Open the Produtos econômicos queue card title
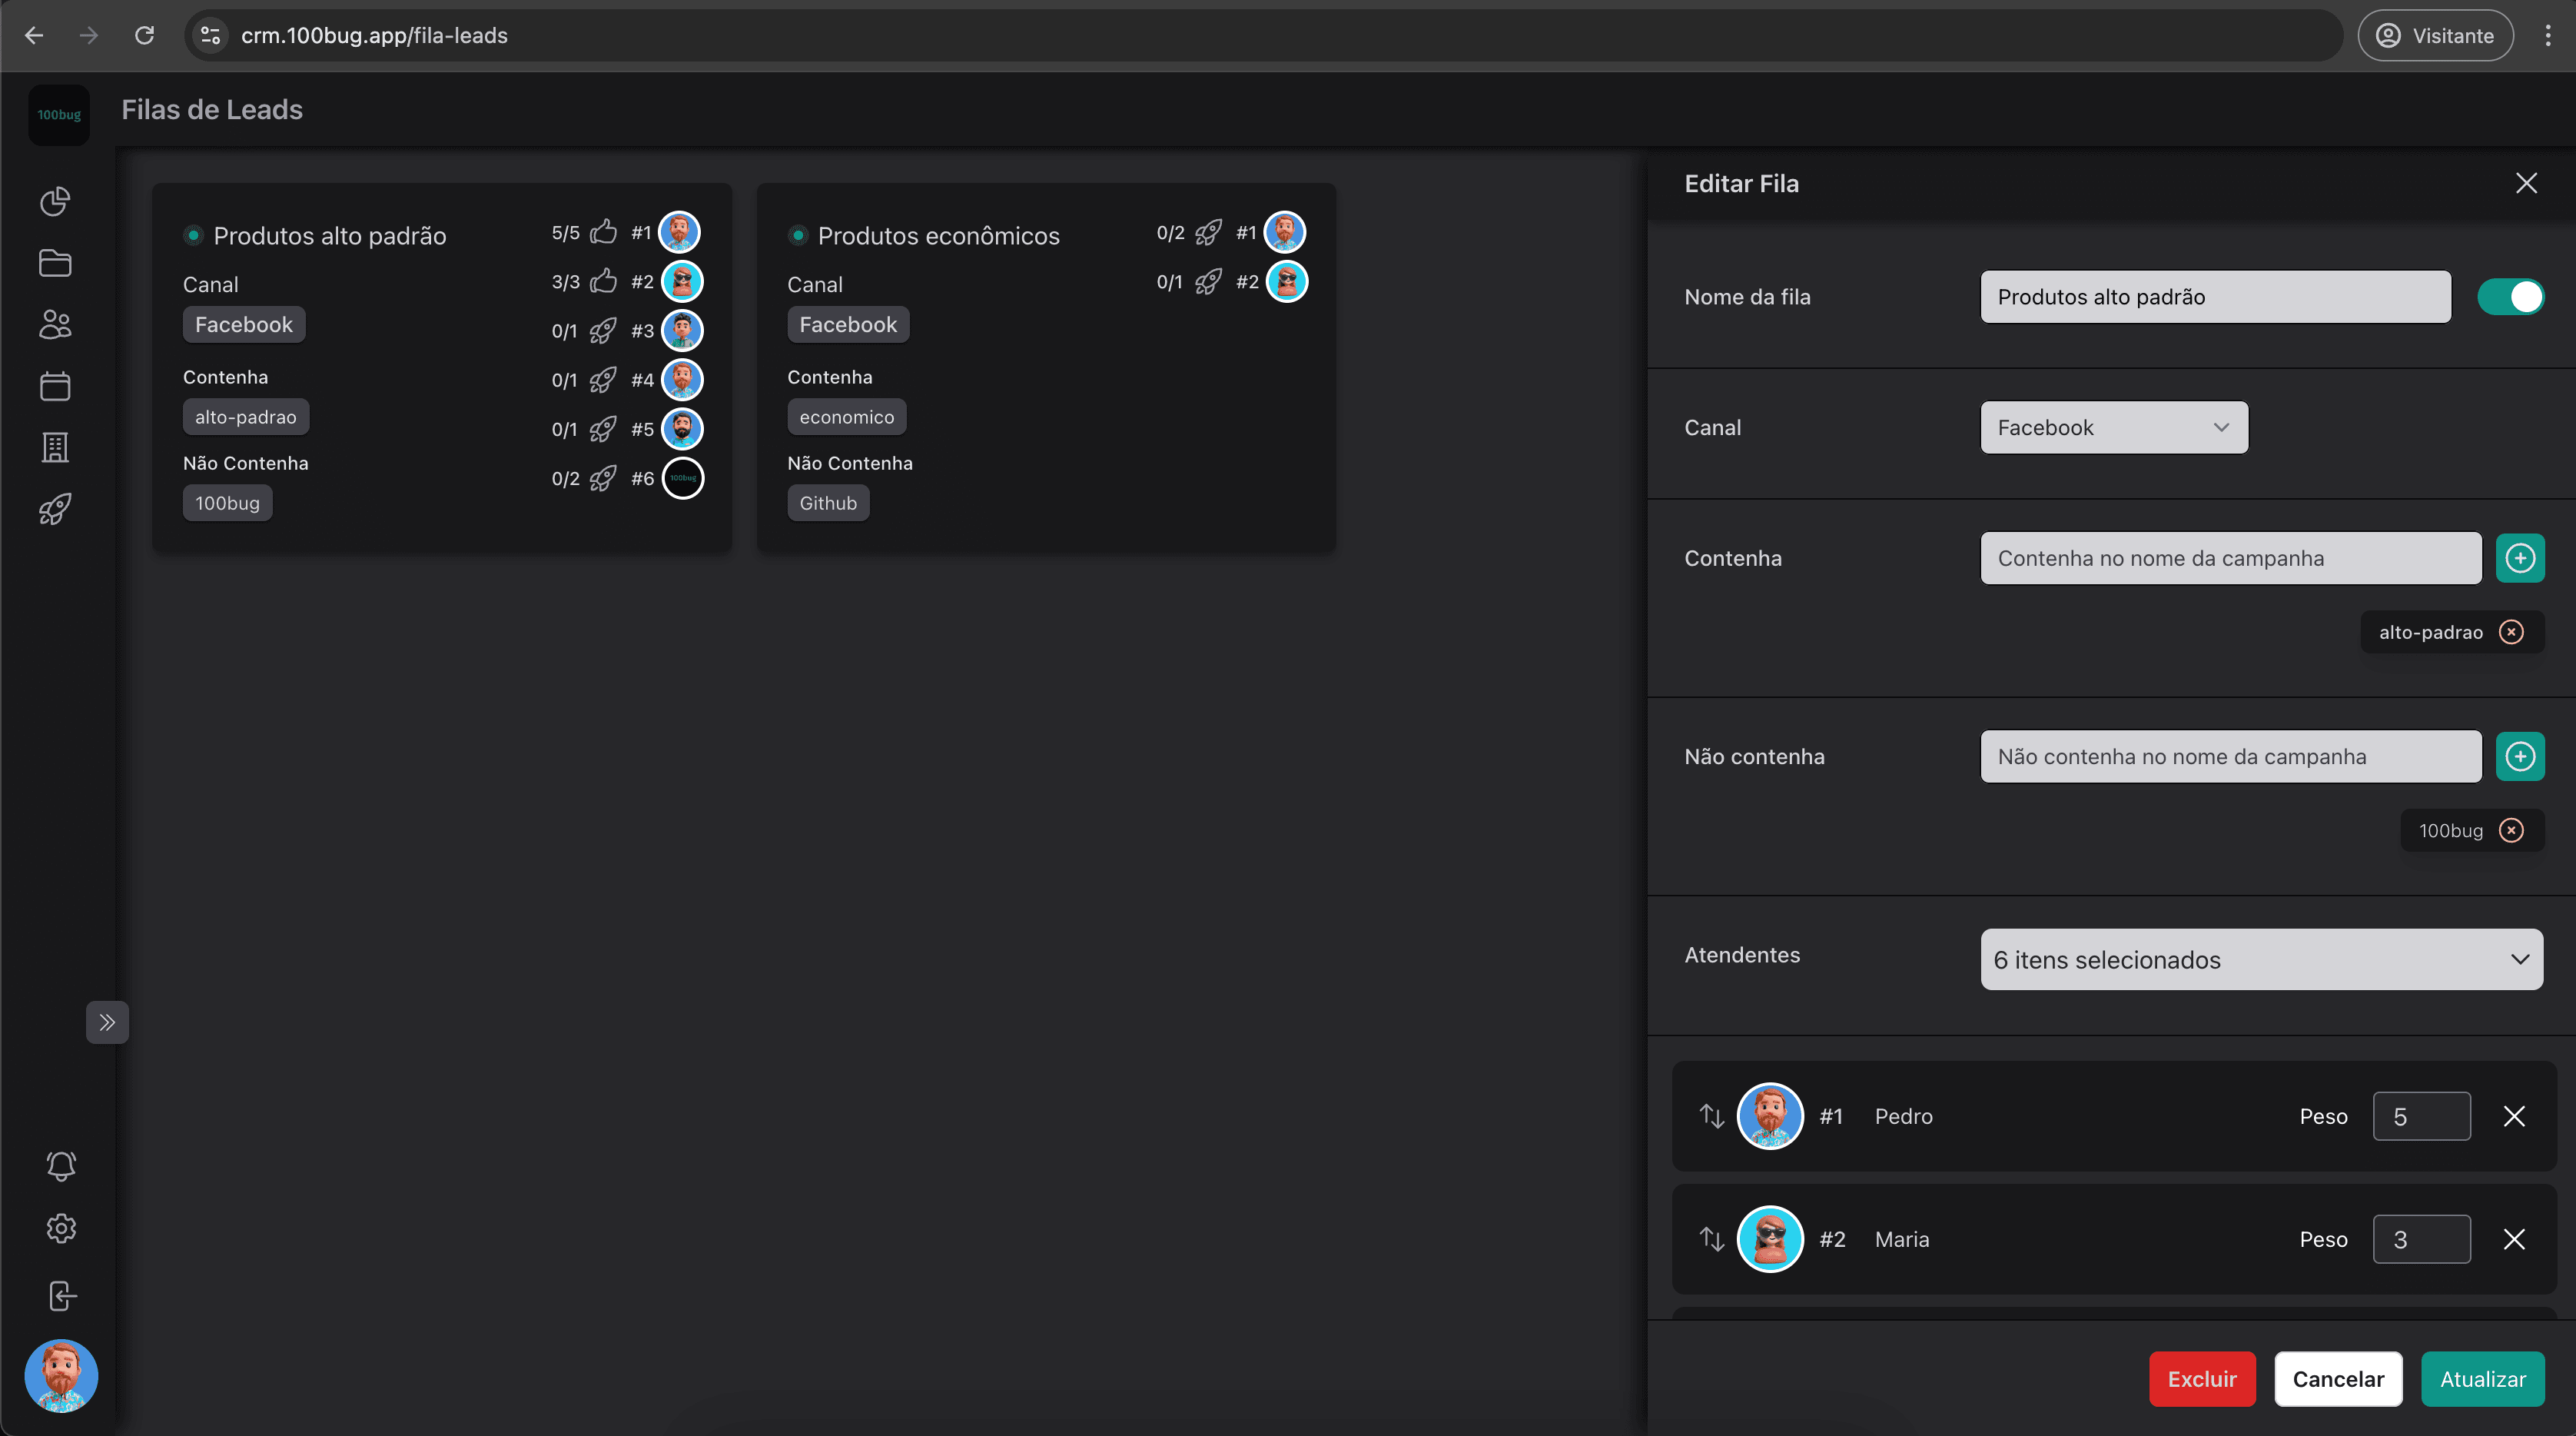 point(938,236)
